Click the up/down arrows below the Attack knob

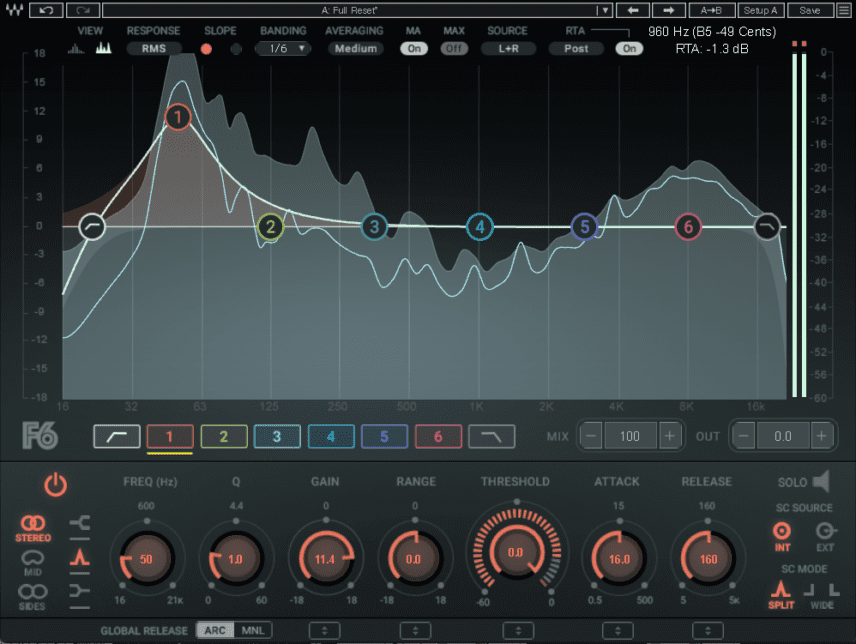[x=618, y=630]
